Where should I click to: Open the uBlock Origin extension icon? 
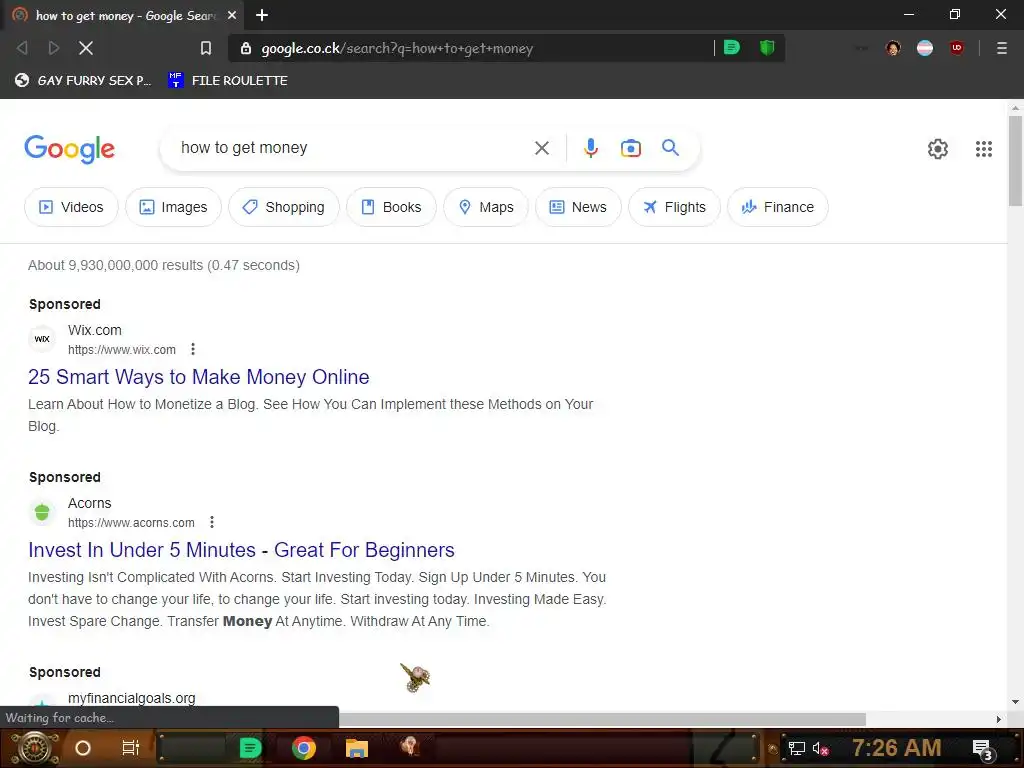click(957, 48)
